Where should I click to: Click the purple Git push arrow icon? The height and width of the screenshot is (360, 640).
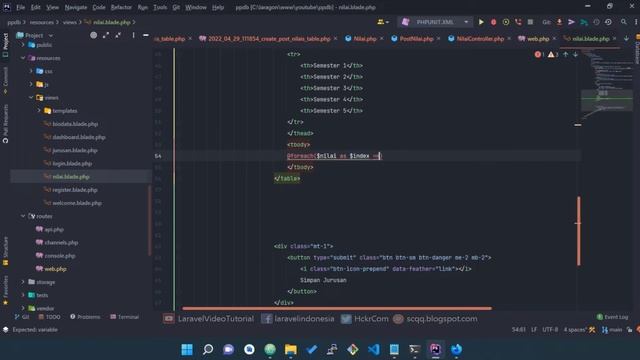pos(571,22)
